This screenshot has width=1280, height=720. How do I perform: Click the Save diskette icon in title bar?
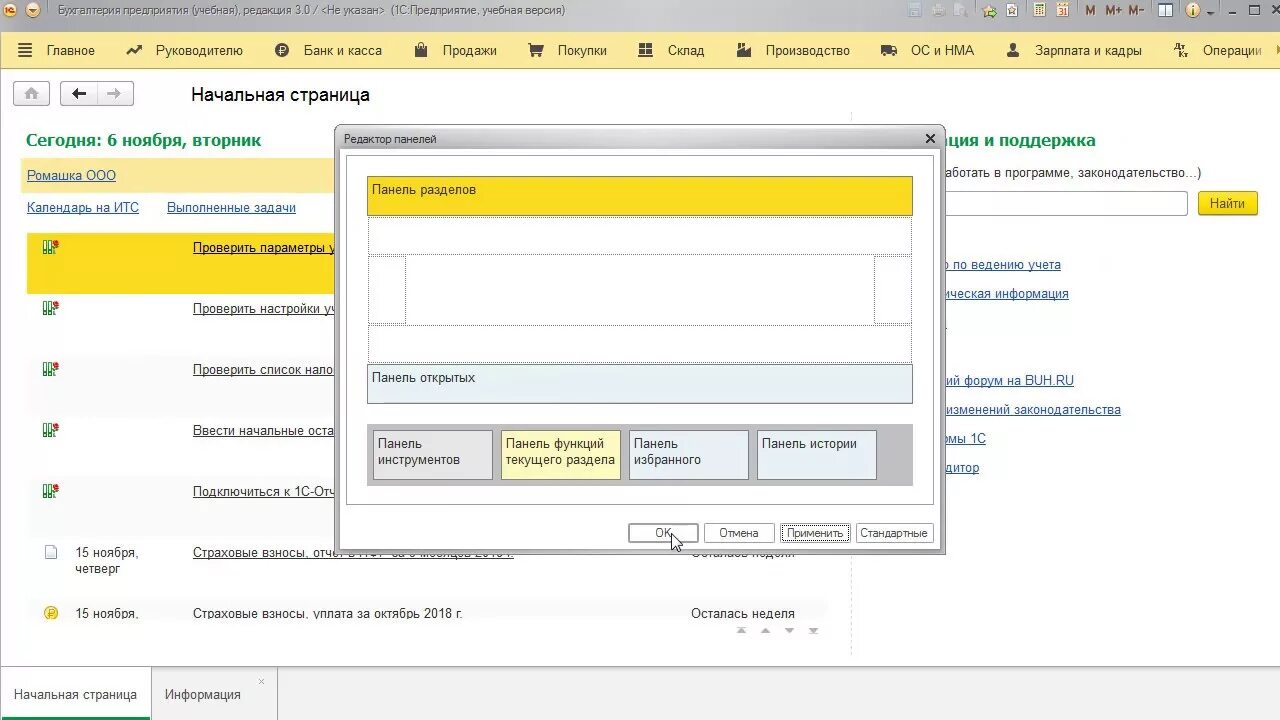(915, 10)
